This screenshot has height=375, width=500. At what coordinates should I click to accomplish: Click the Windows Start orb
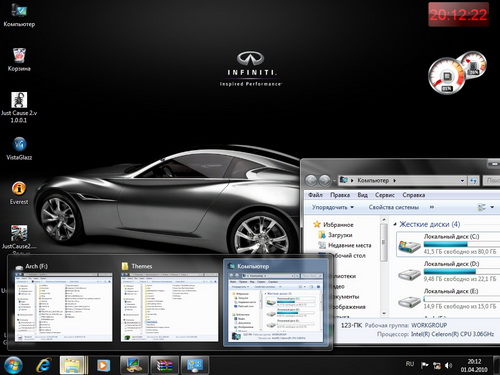(x=13, y=365)
